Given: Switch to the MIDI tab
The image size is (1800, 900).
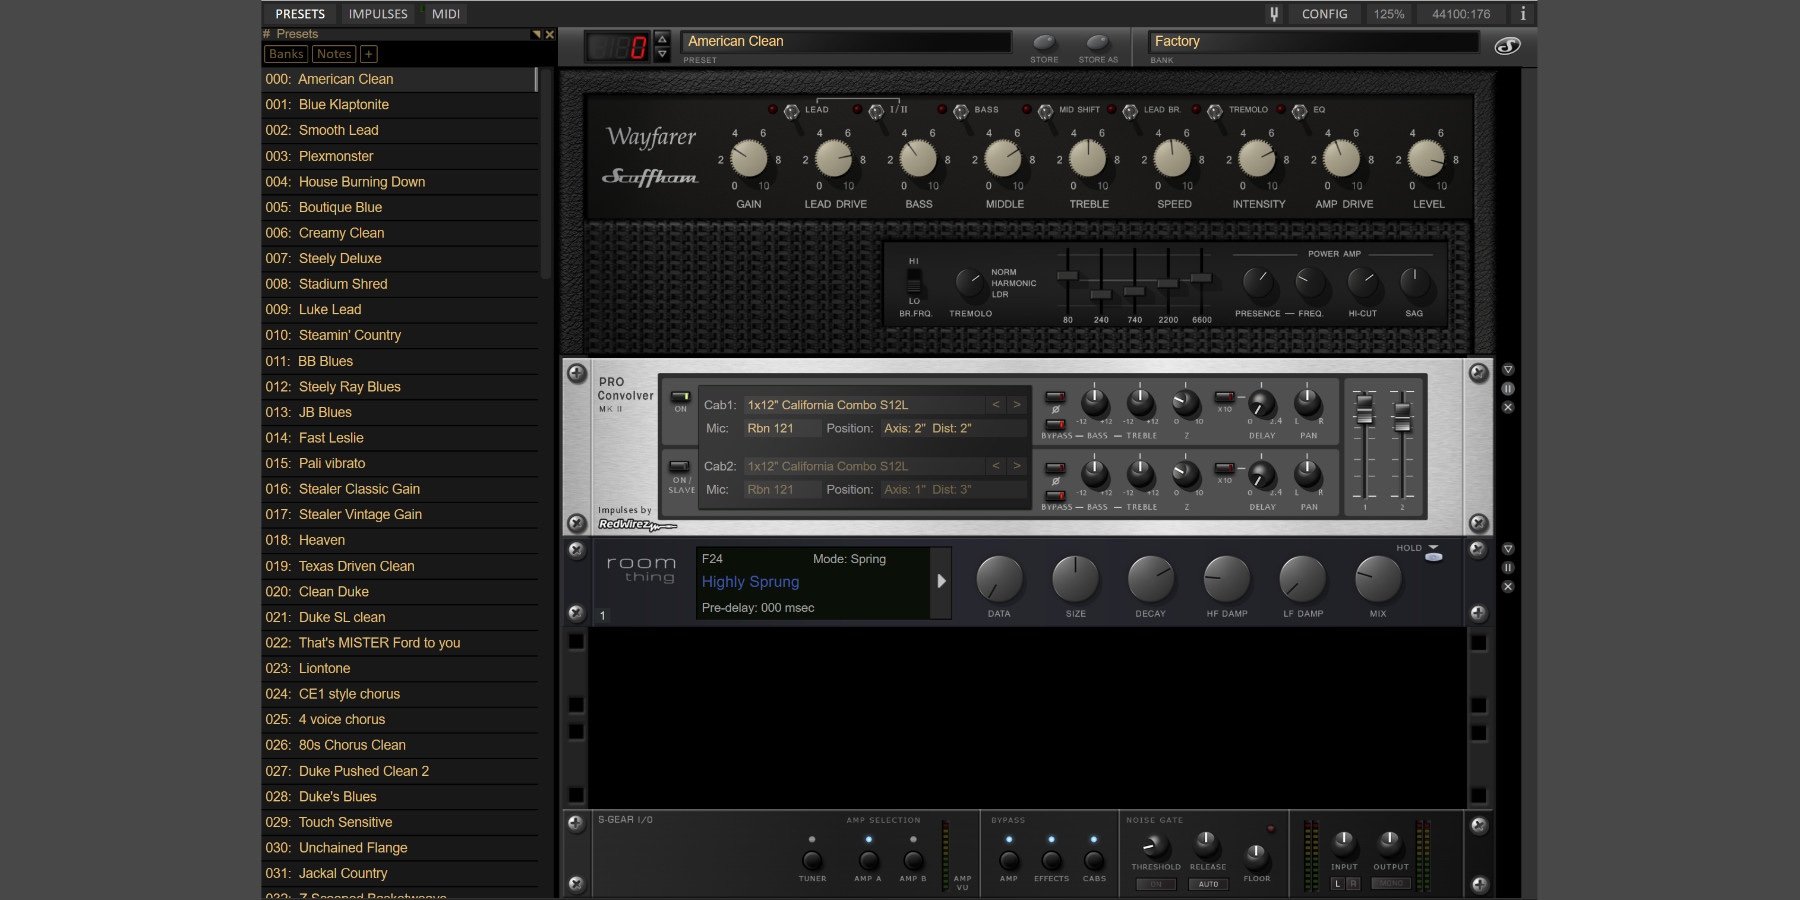Looking at the screenshot, I should coord(444,14).
